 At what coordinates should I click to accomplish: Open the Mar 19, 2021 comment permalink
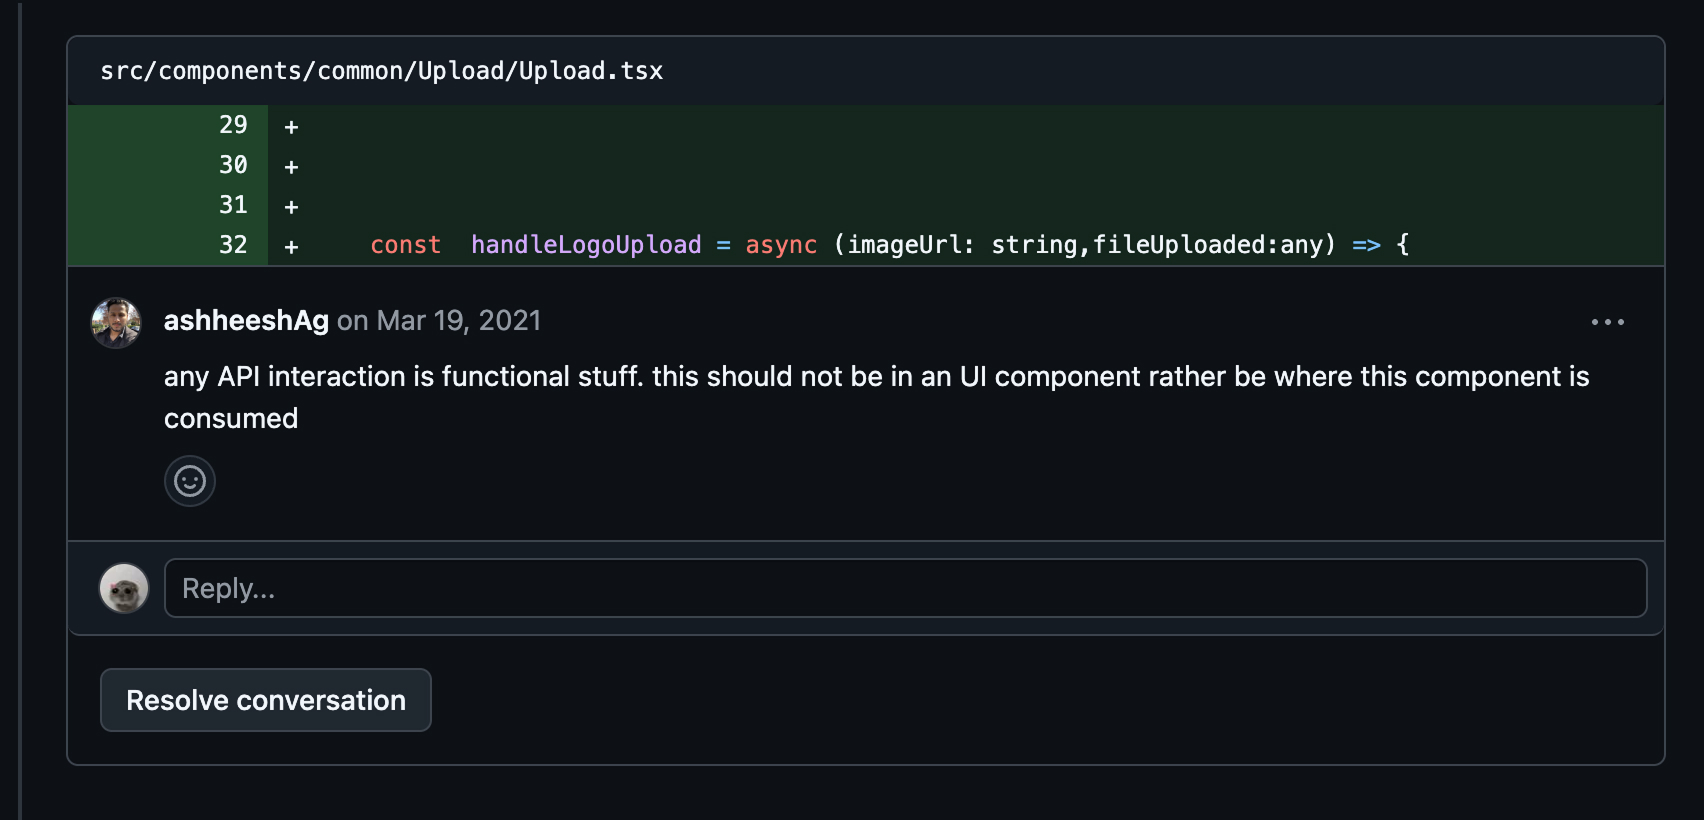point(458,320)
